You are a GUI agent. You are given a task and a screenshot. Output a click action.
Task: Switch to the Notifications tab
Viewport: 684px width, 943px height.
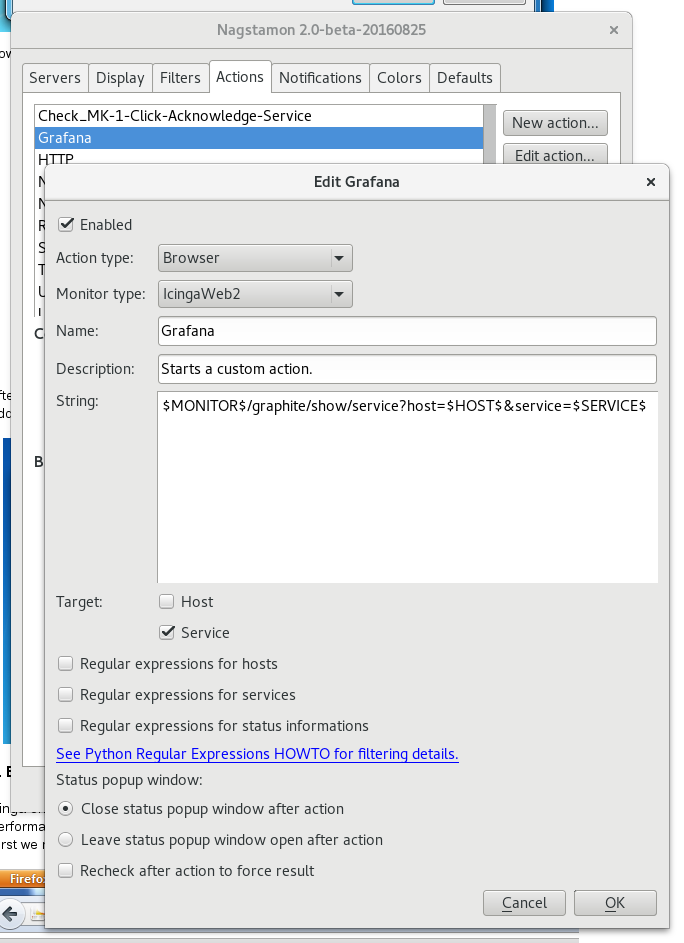(x=320, y=78)
